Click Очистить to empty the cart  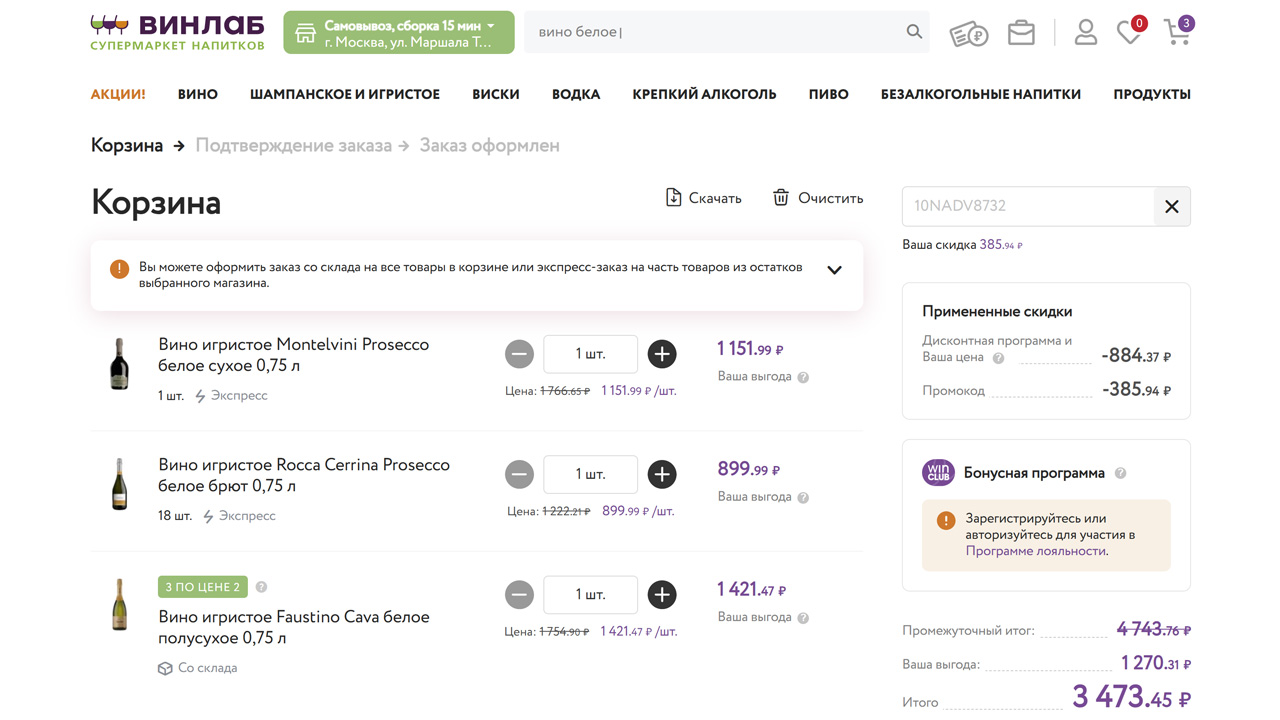[818, 198]
